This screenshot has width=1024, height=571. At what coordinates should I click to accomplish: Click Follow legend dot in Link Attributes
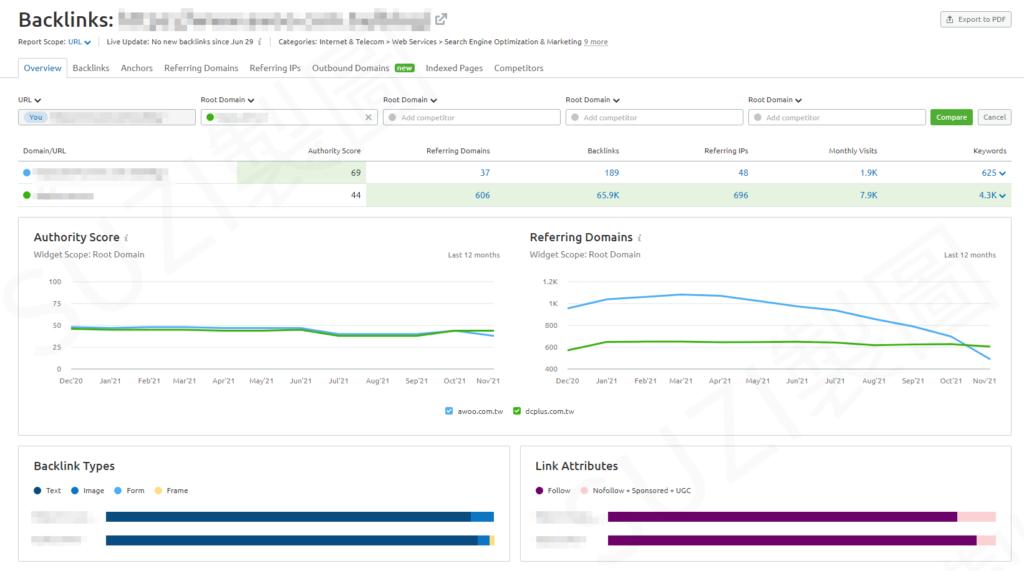[539, 491]
